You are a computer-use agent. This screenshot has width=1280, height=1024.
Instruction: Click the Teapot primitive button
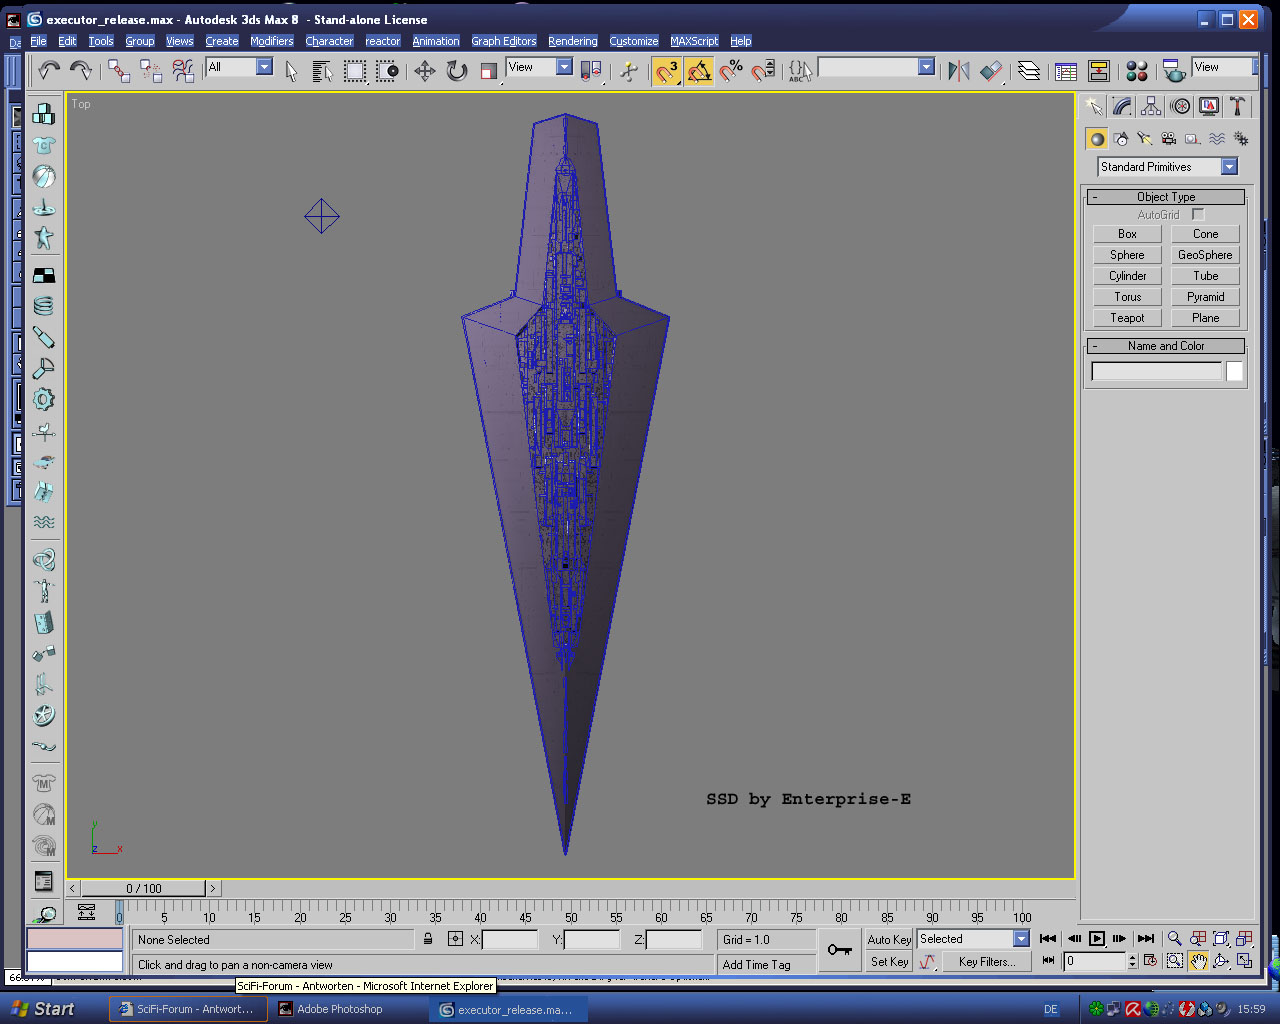pyautogui.click(x=1127, y=318)
